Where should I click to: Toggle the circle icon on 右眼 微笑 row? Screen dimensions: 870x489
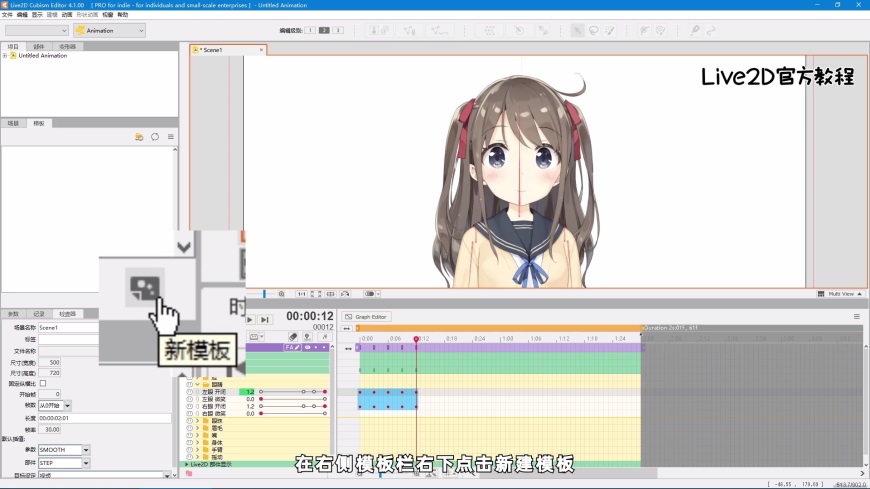tap(190, 414)
